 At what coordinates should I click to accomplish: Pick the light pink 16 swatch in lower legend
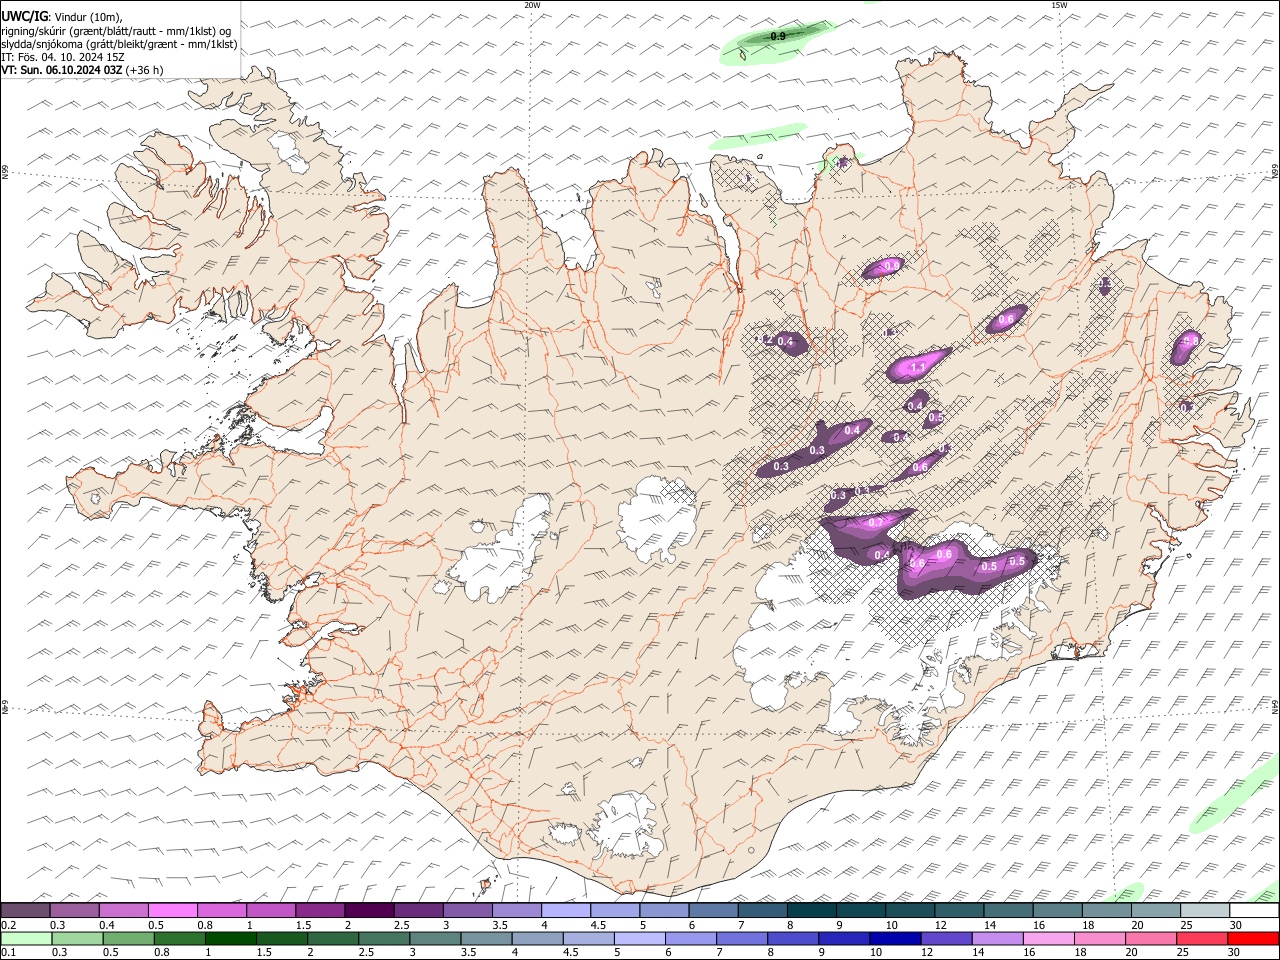point(1049,939)
